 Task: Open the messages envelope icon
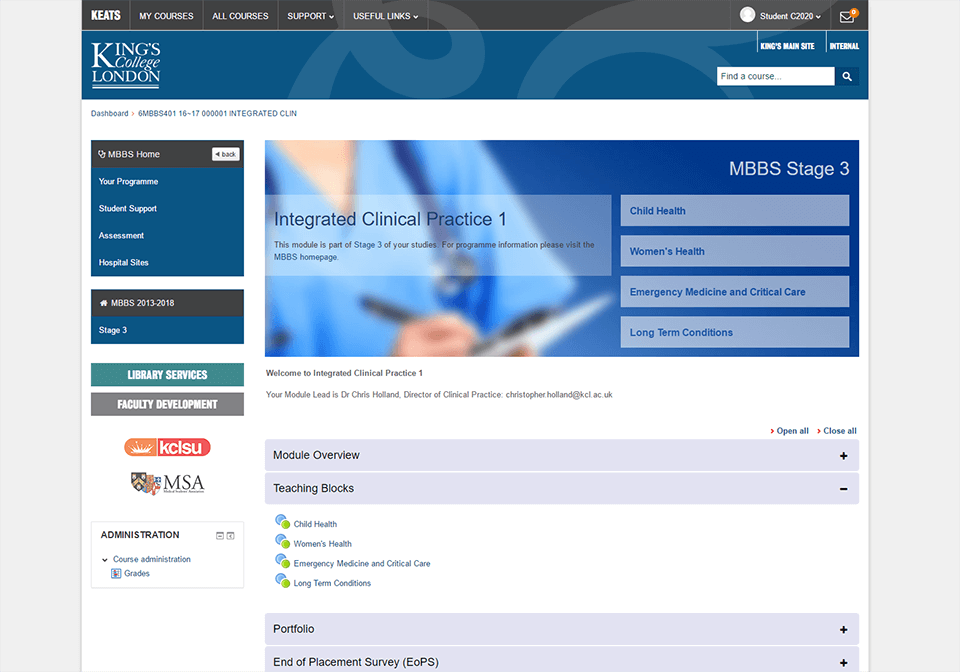point(847,17)
